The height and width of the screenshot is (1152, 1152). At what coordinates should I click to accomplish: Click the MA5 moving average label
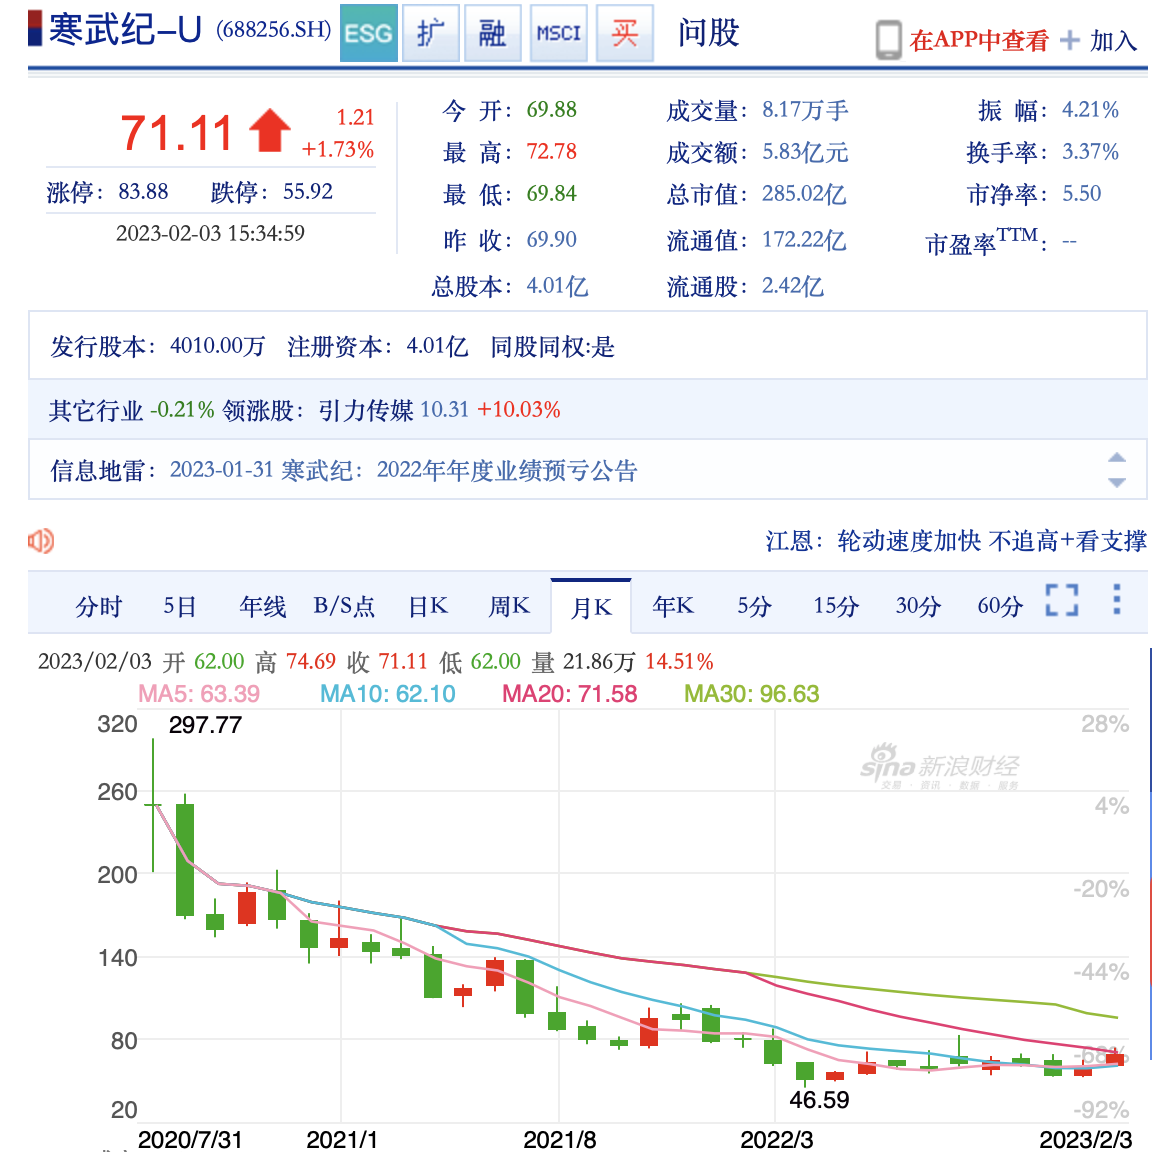pos(199,694)
